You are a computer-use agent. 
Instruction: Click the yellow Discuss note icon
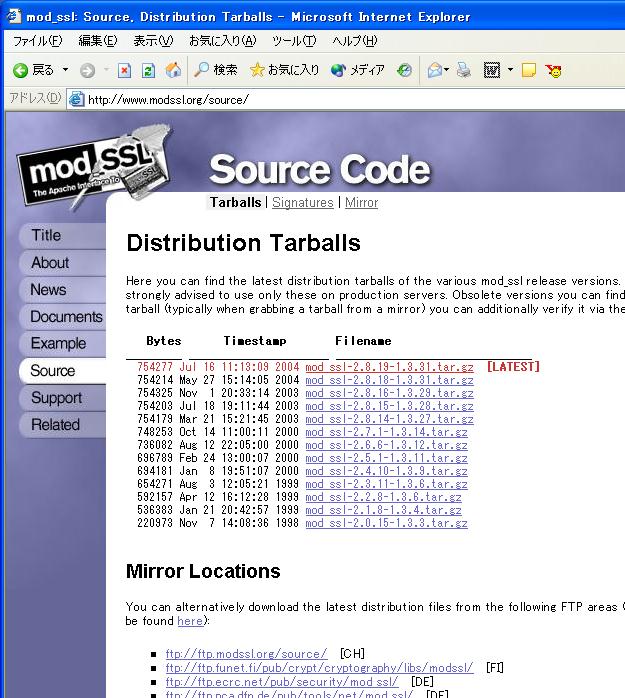click(528, 70)
